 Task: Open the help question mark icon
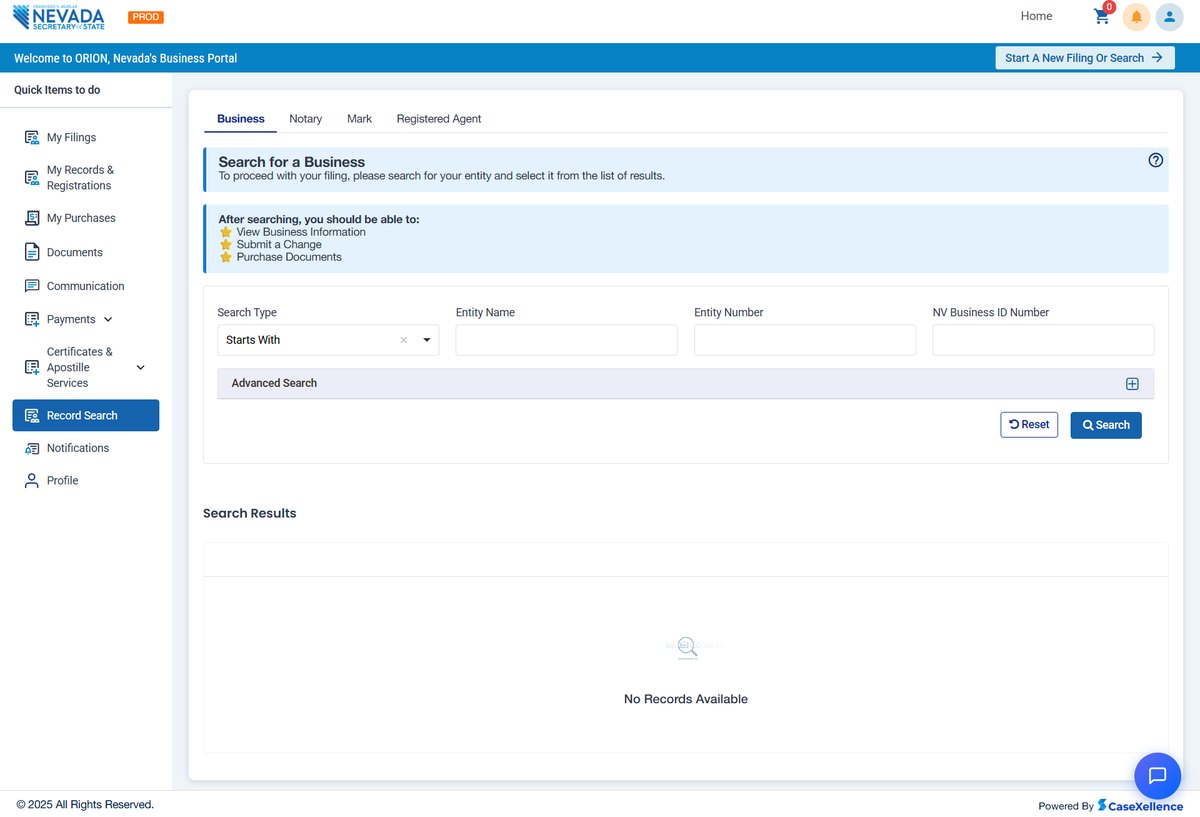tap(1156, 160)
